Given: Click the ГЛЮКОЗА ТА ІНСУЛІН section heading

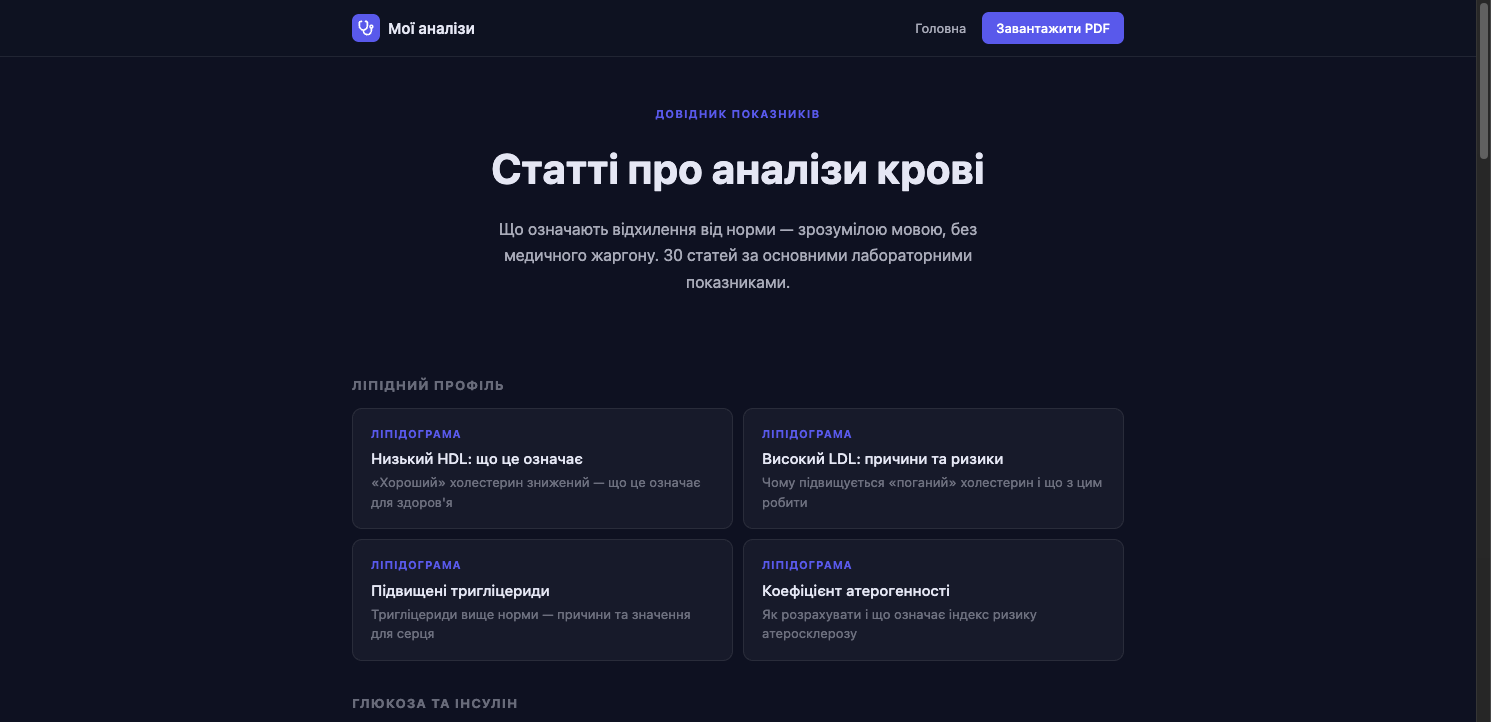Looking at the screenshot, I should point(435,704).
